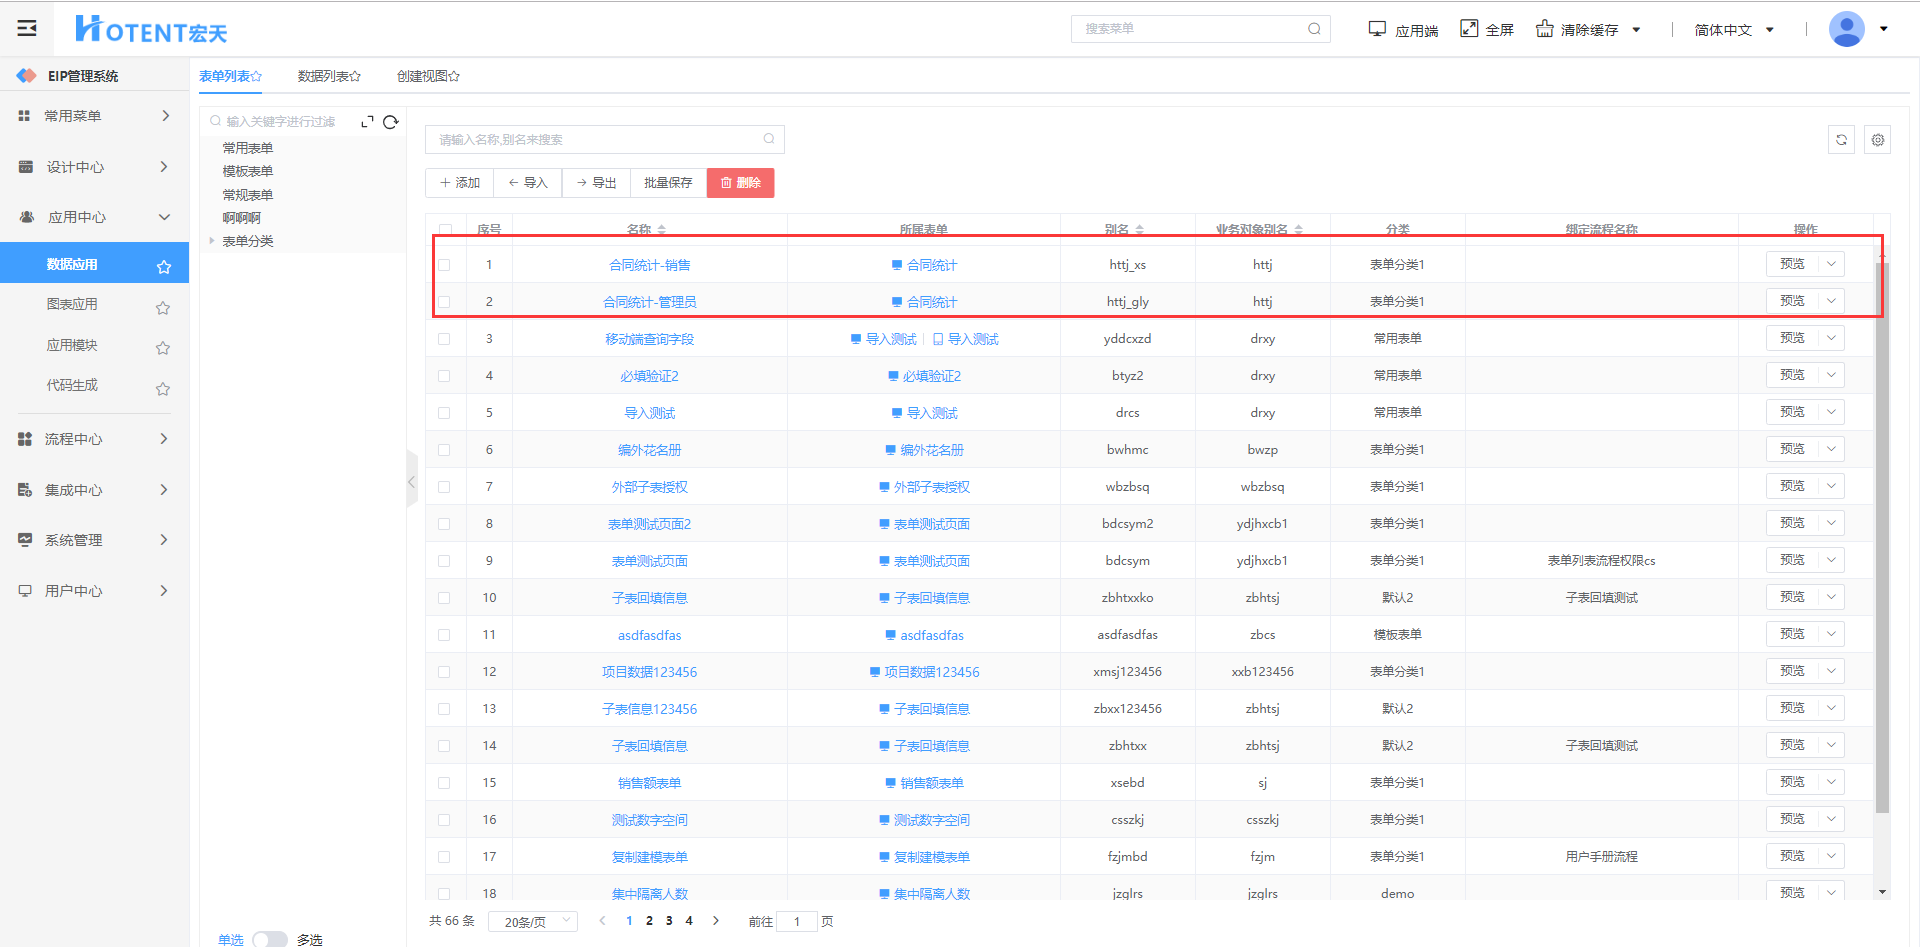Star the 图表应用 menu item

[163, 308]
